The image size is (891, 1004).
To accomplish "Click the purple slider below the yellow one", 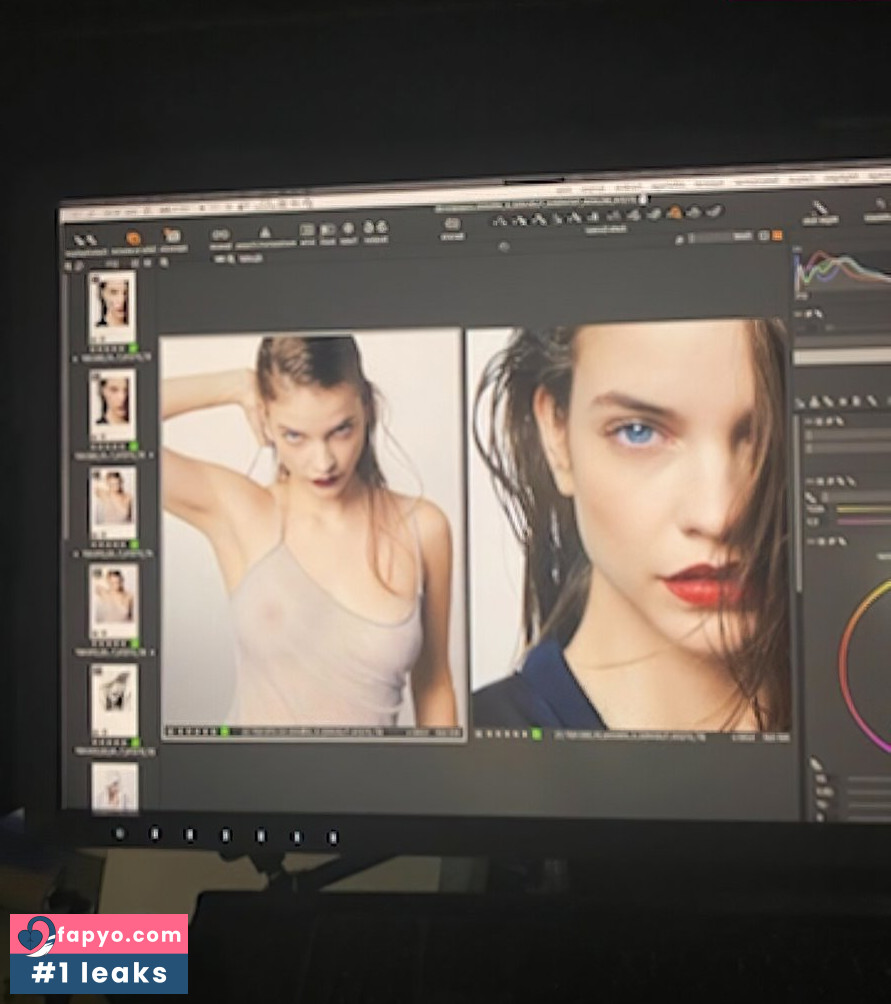I will point(863,522).
